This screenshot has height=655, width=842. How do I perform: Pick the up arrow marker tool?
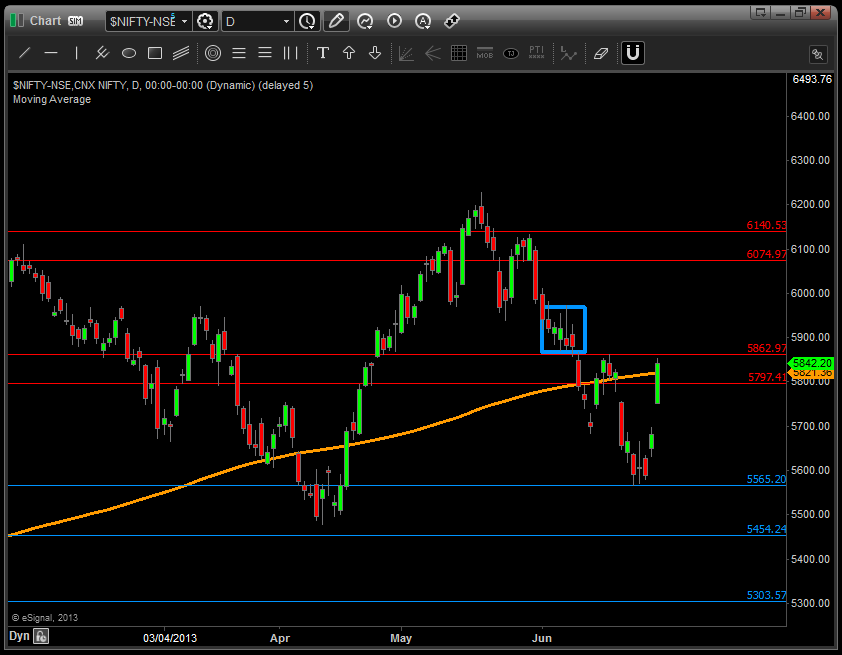click(x=349, y=53)
